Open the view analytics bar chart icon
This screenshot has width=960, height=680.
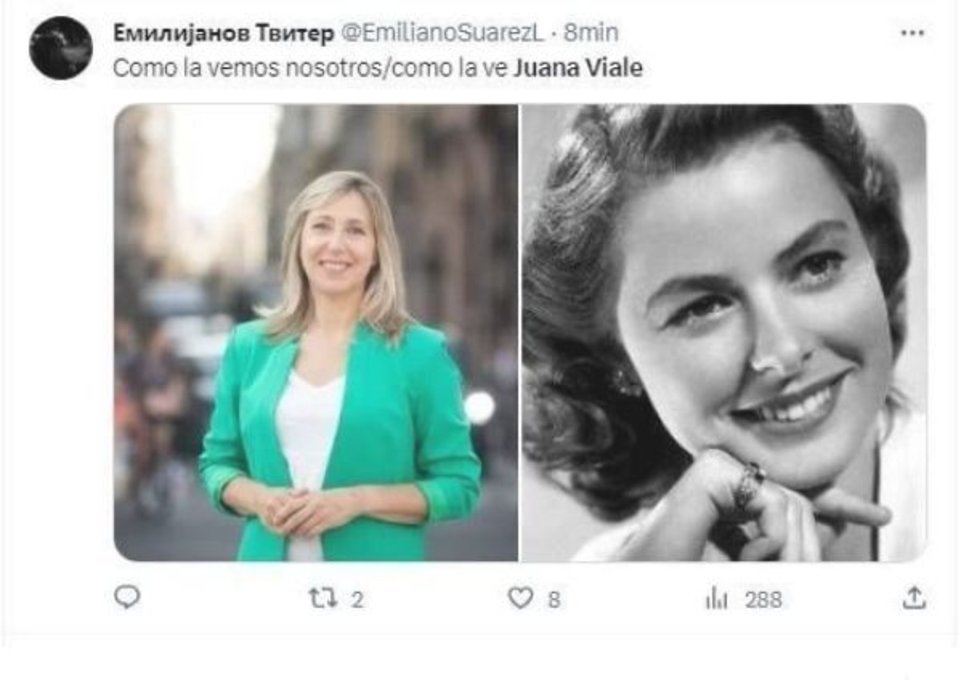coord(716,598)
